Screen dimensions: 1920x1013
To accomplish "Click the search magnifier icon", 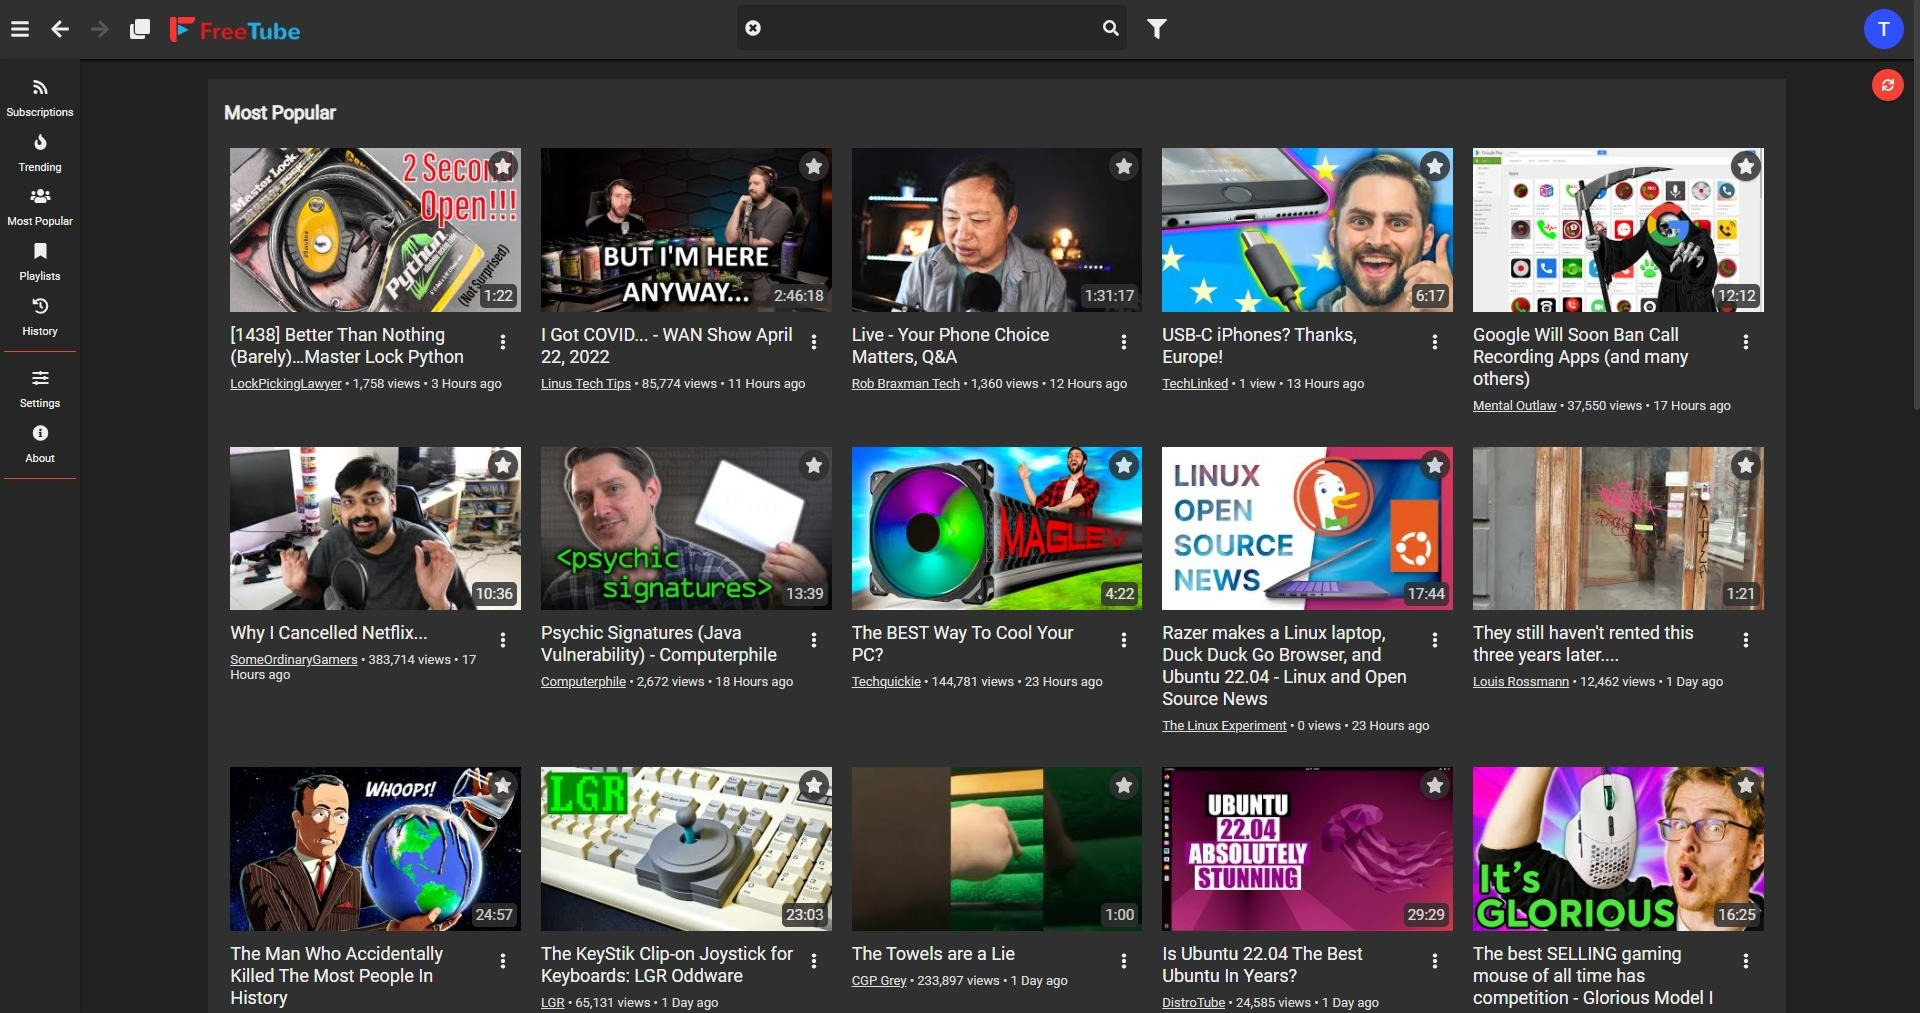I will click(x=1110, y=28).
